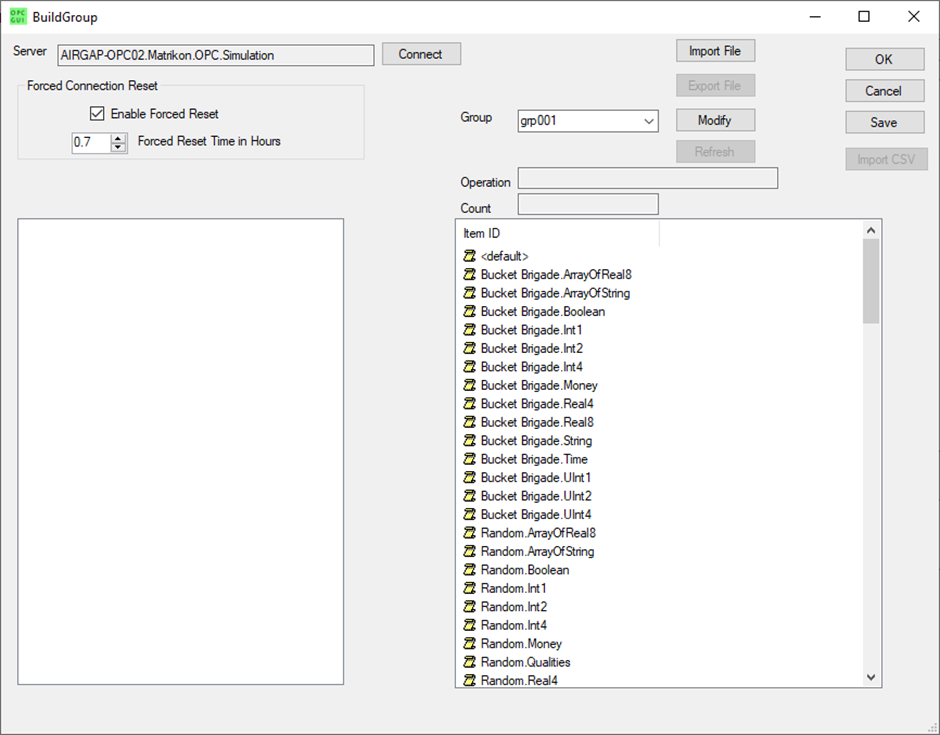Select the Random.Int2 item text
Viewport: 940px width, 735px height.
514,607
